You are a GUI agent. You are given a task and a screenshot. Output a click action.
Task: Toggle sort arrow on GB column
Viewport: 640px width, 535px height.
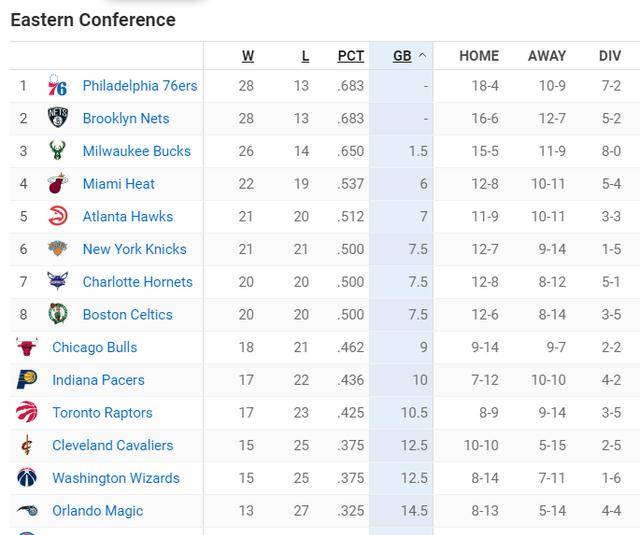(x=421, y=56)
